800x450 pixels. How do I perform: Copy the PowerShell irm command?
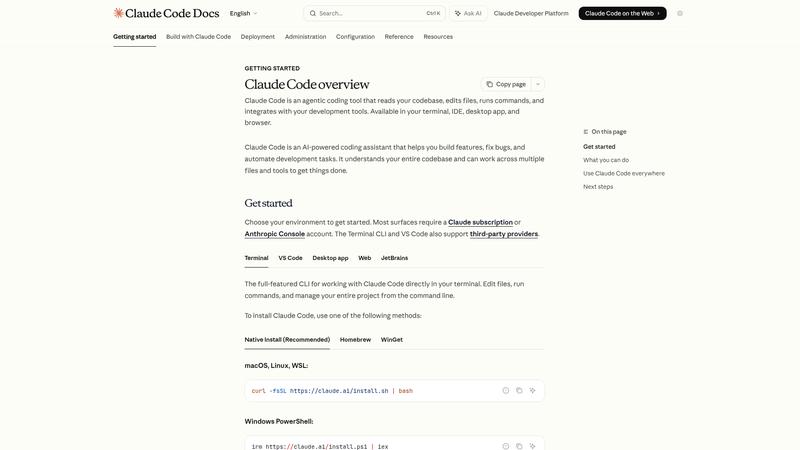(519, 446)
